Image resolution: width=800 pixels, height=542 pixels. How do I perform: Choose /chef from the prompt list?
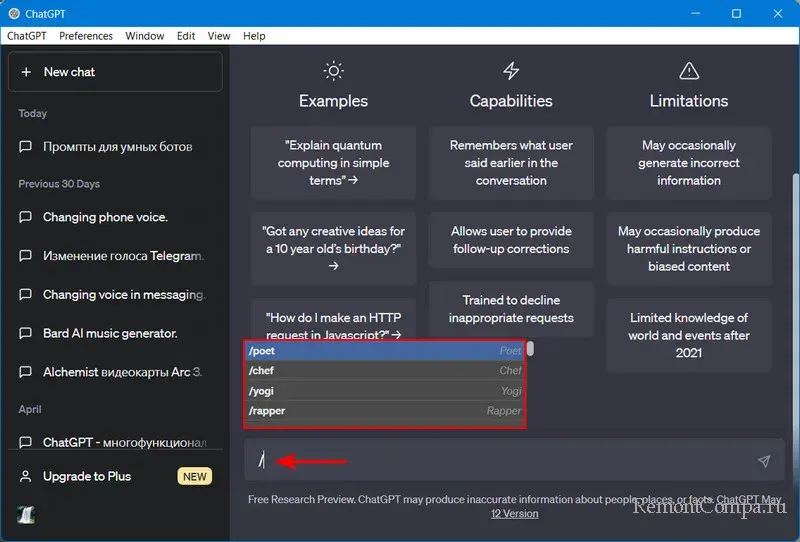click(x=385, y=371)
